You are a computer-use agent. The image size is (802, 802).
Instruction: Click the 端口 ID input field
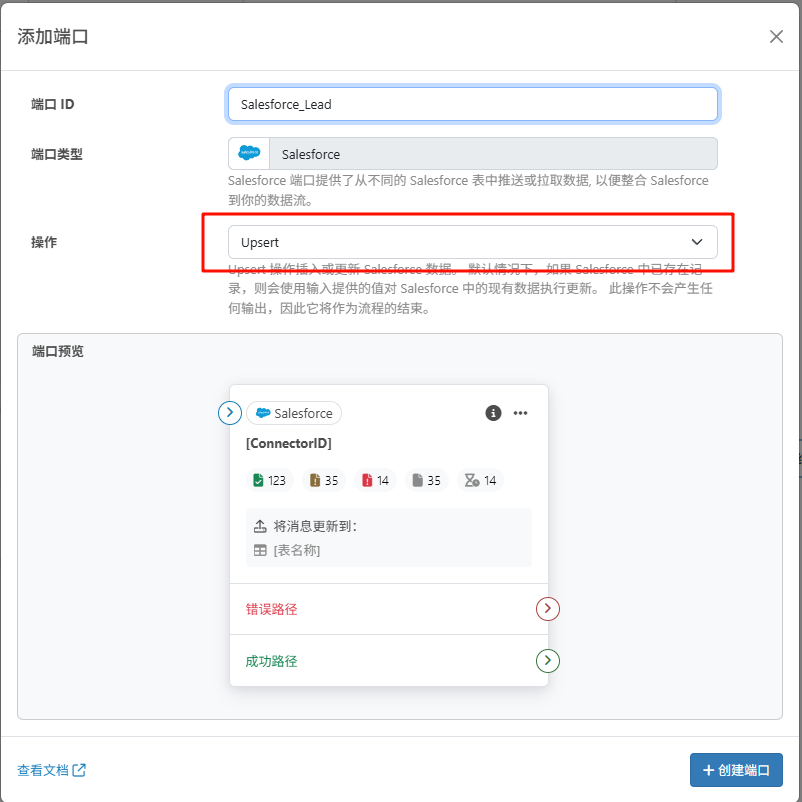472,104
